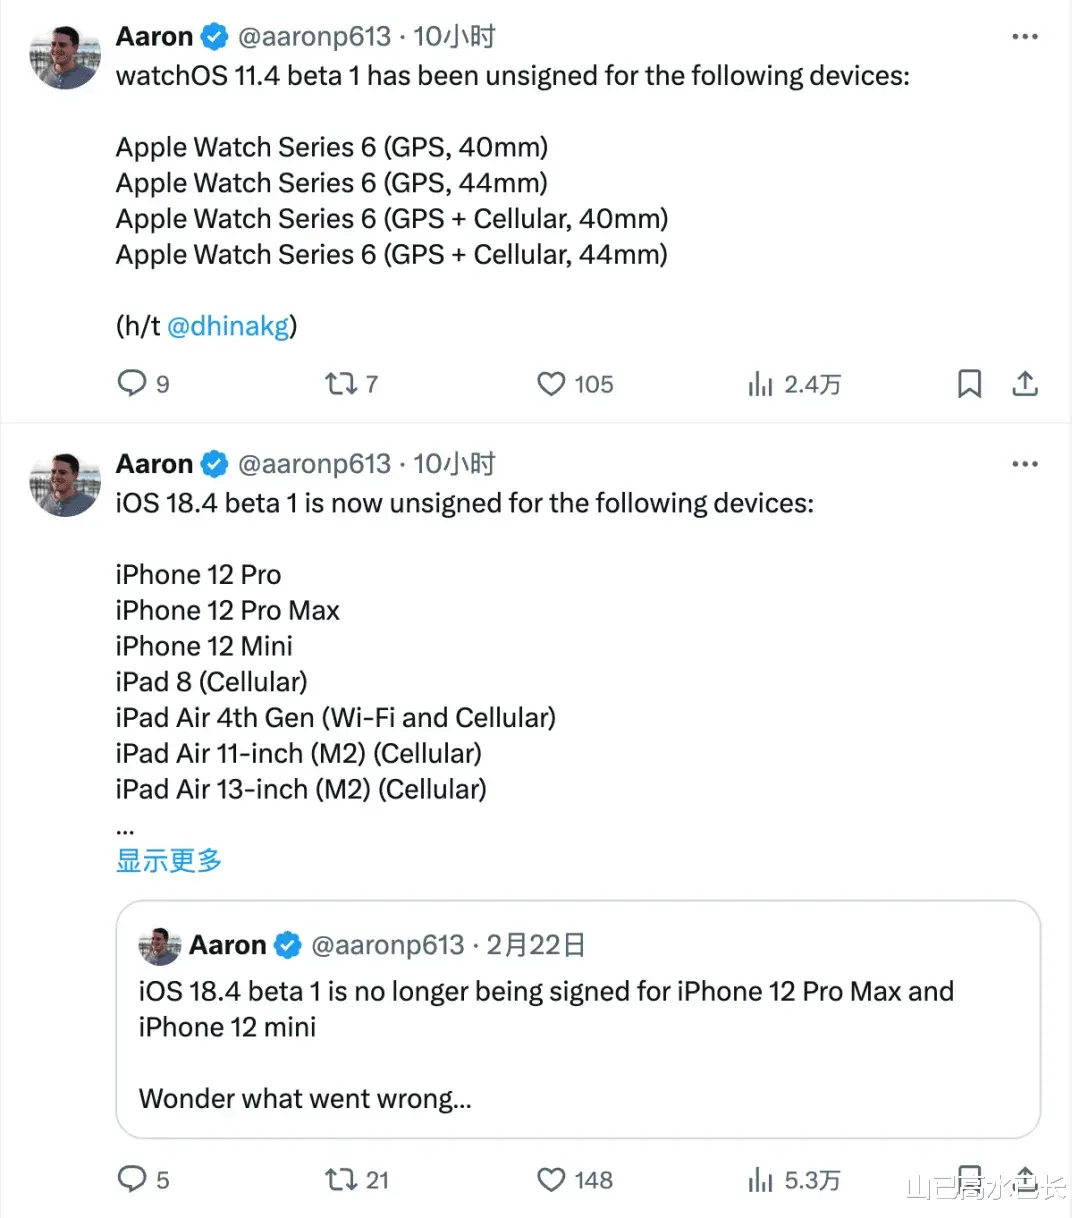The height and width of the screenshot is (1218, 1080).
Task: Open Aaron's avatar on the iOS tweet
Action: (x=65, y=484)
